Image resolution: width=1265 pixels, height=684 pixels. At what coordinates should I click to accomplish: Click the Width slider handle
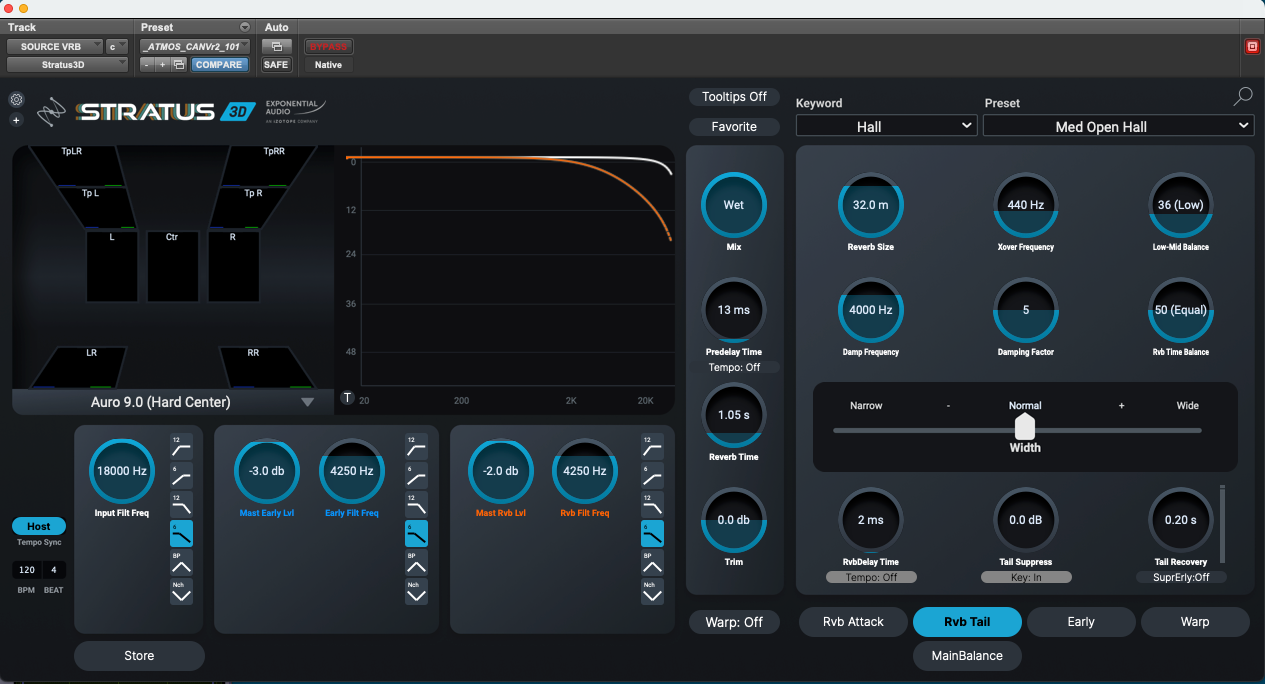(x=1025, y=427)
